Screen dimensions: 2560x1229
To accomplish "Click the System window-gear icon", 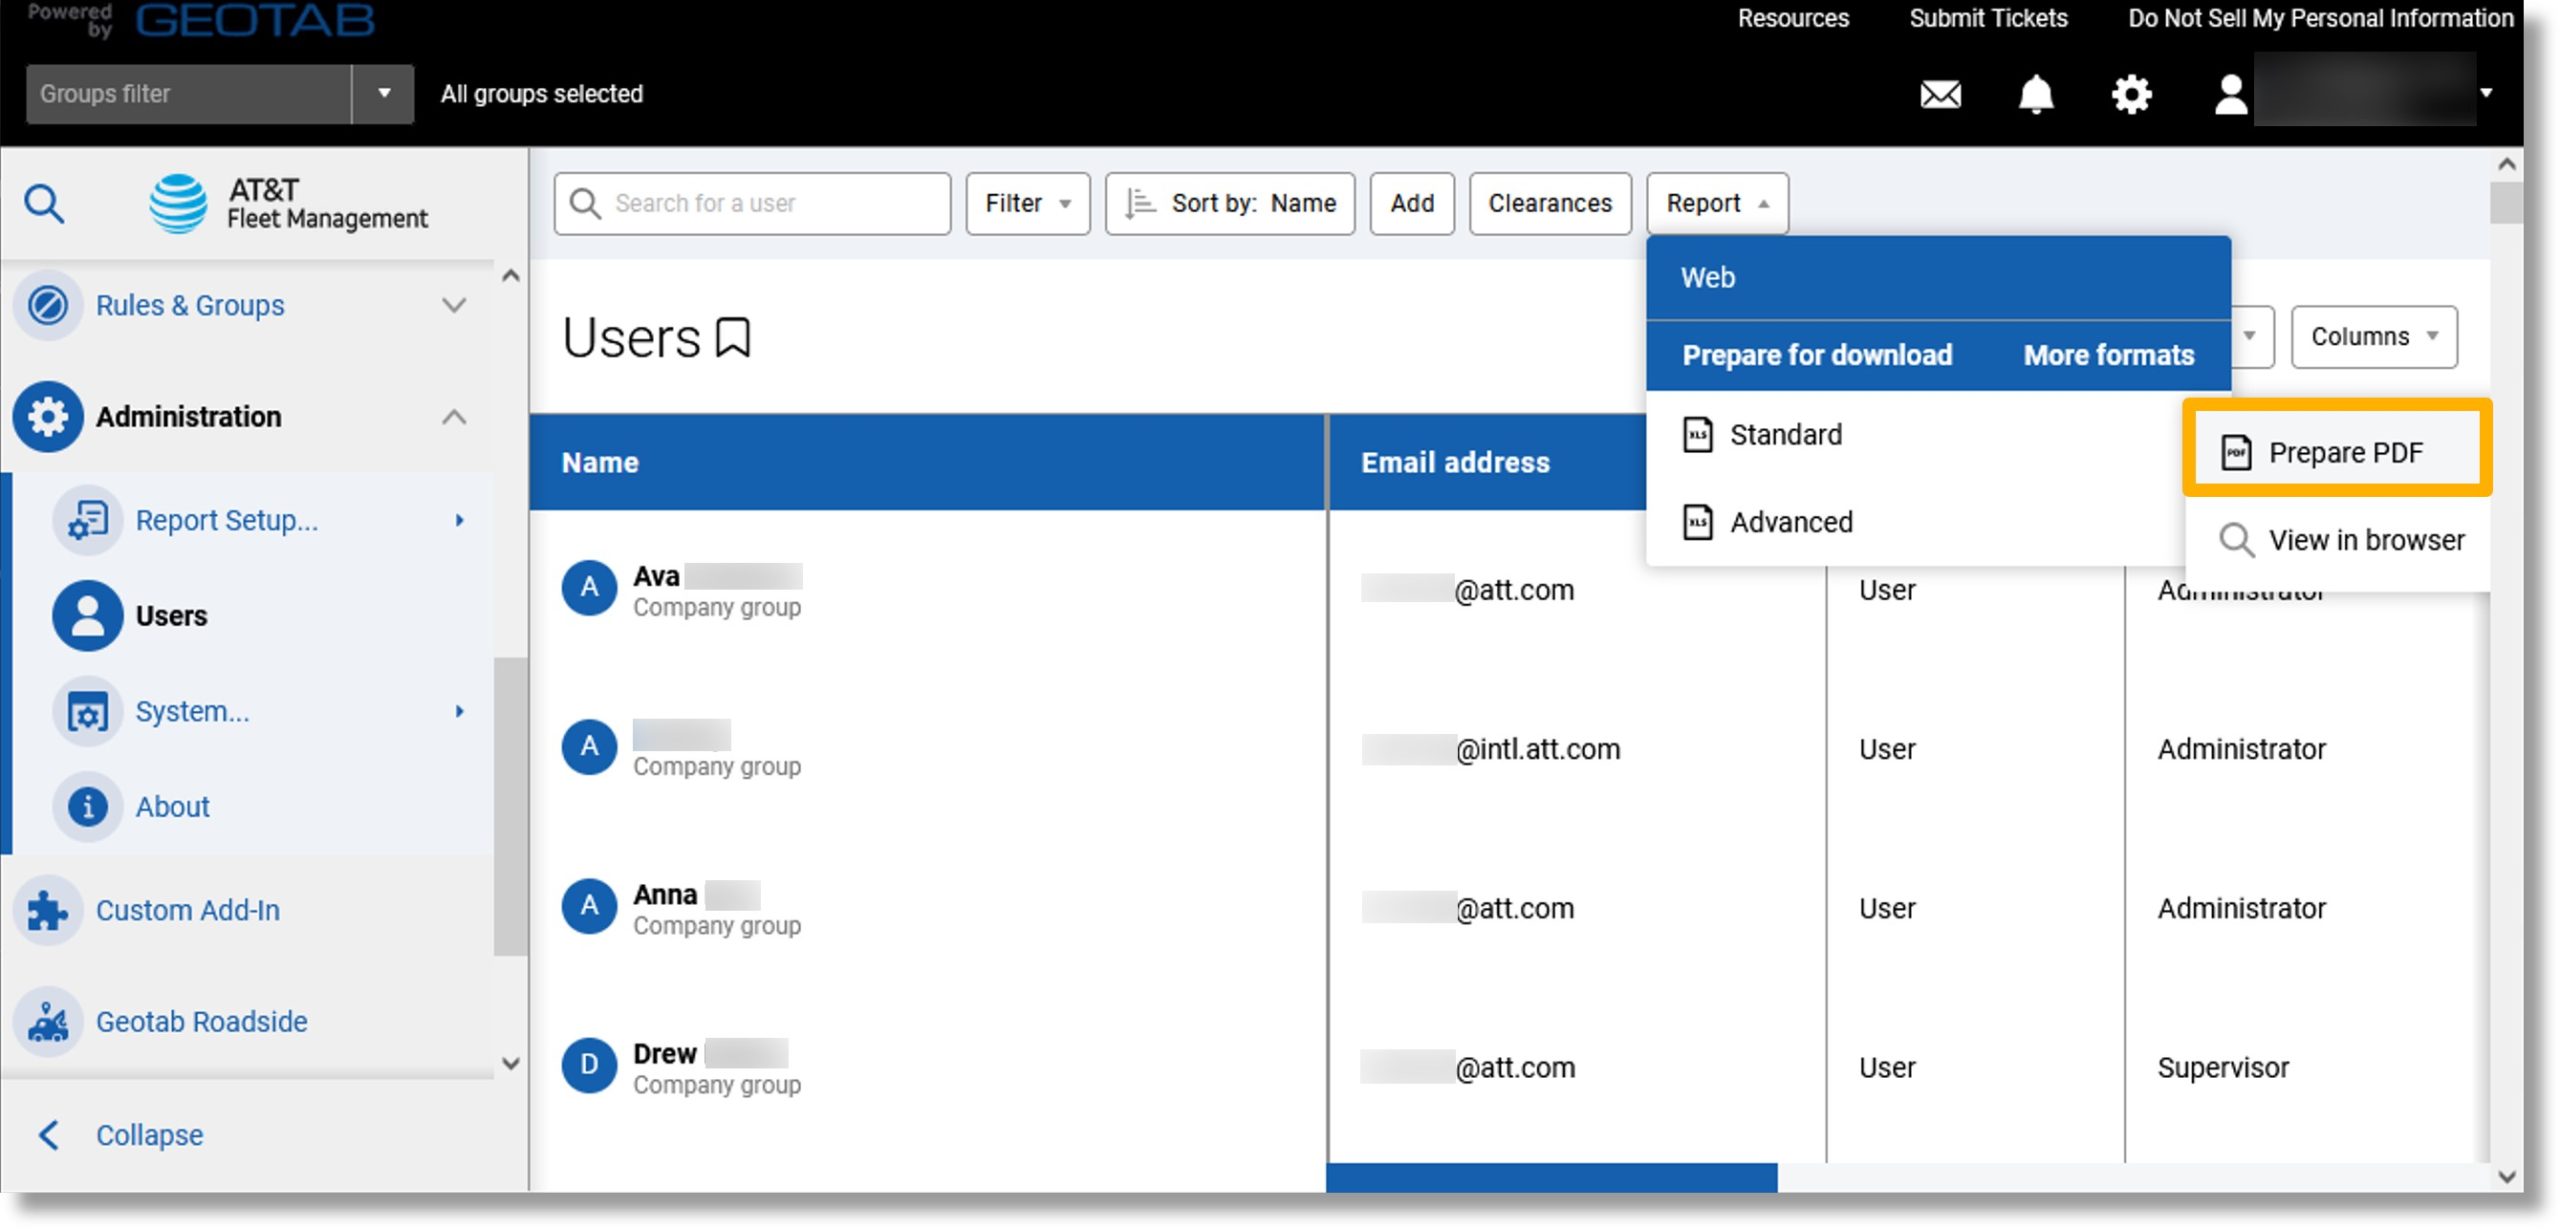I will coord(88,711).
